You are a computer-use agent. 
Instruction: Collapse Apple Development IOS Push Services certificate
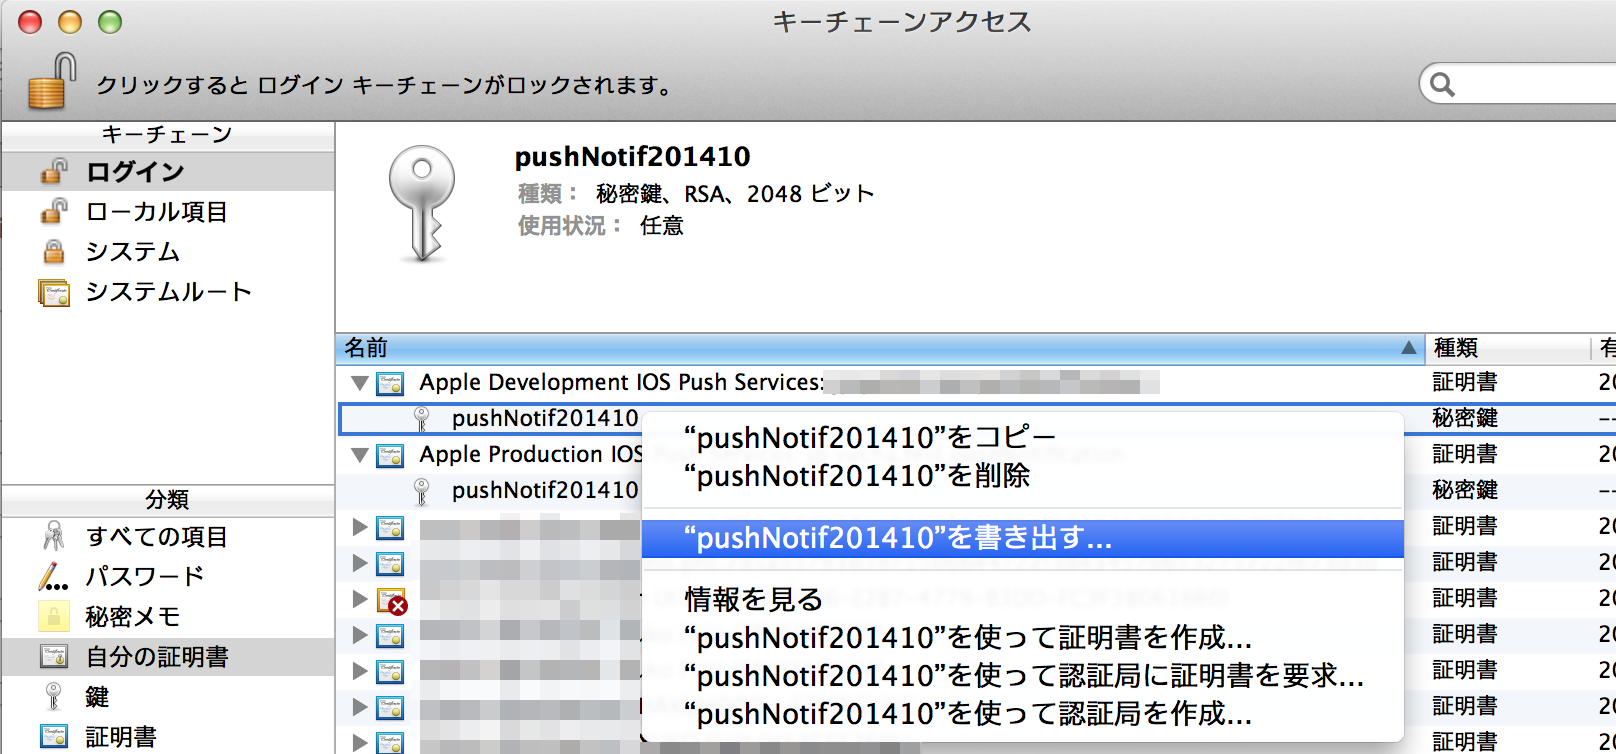(360, 383)
